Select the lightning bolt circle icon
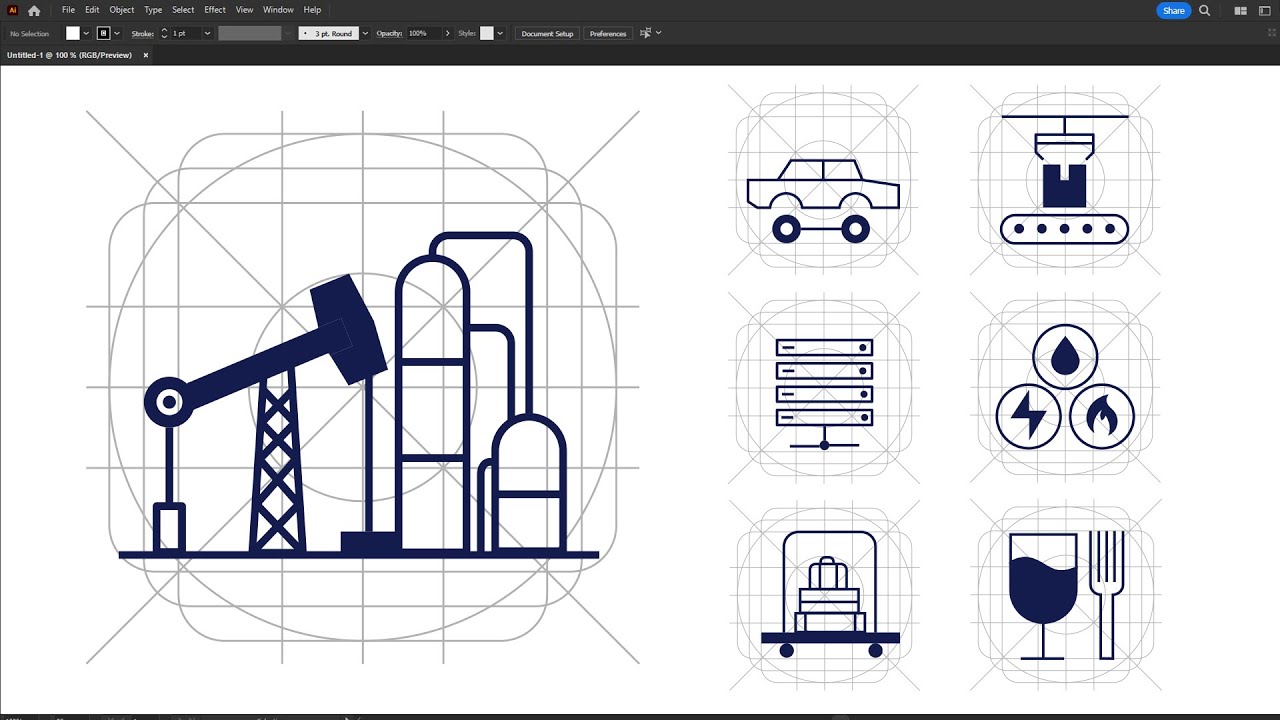The width and height of the screenshot is (1280, 720). pyautogui.click(x=1029, y=415)
